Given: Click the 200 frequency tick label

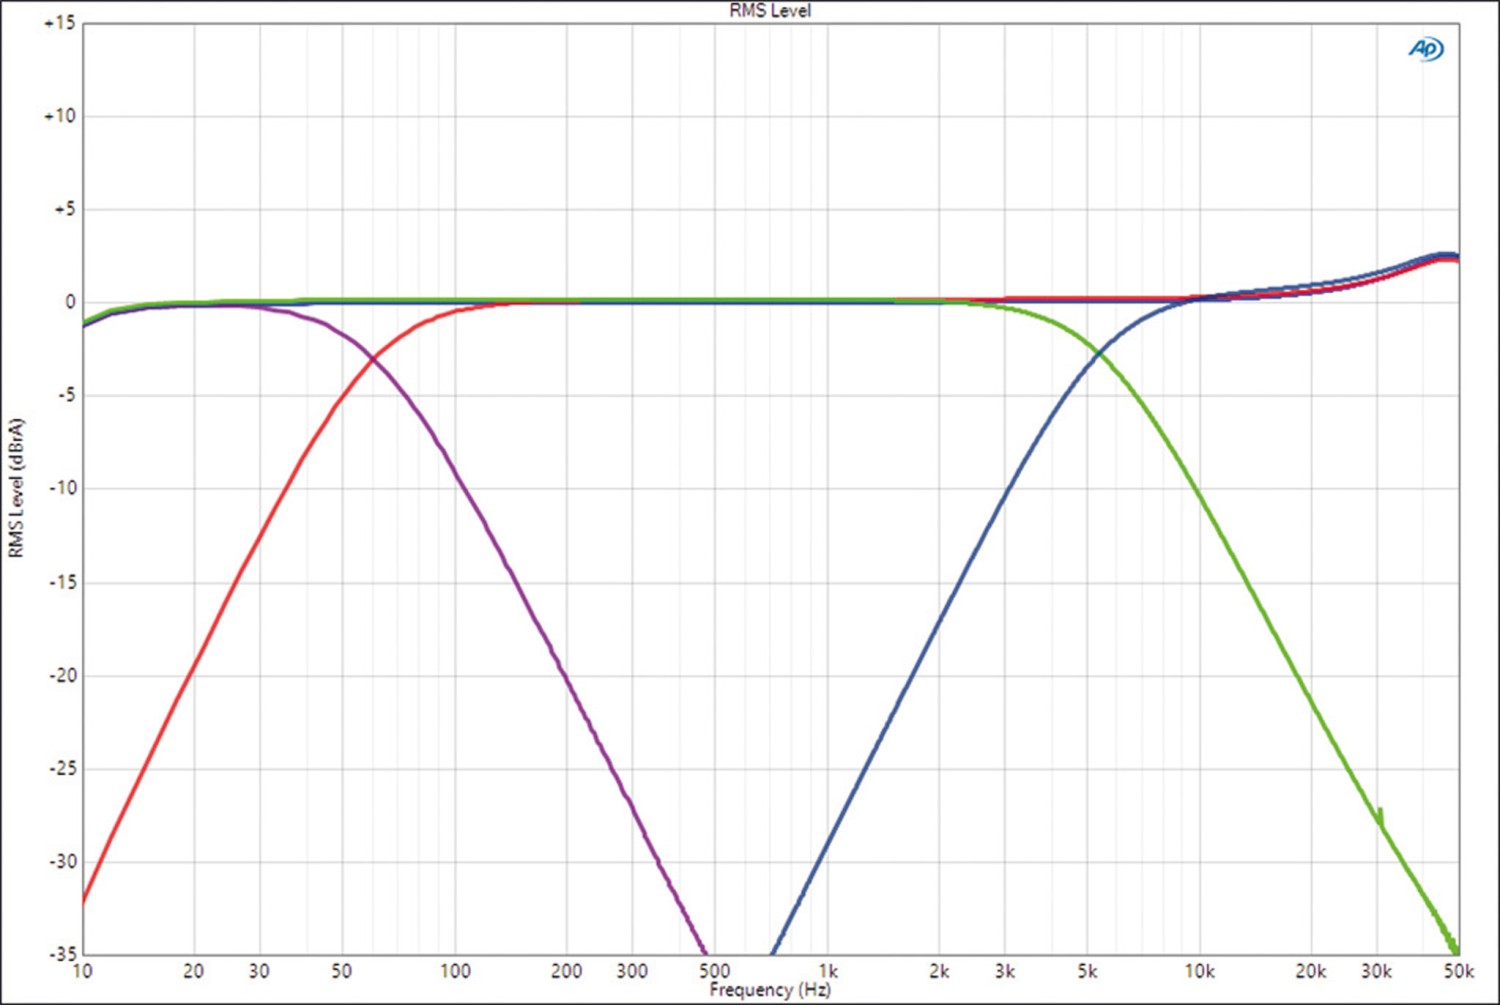Looking at the screenshot, I should pos(567,971).
